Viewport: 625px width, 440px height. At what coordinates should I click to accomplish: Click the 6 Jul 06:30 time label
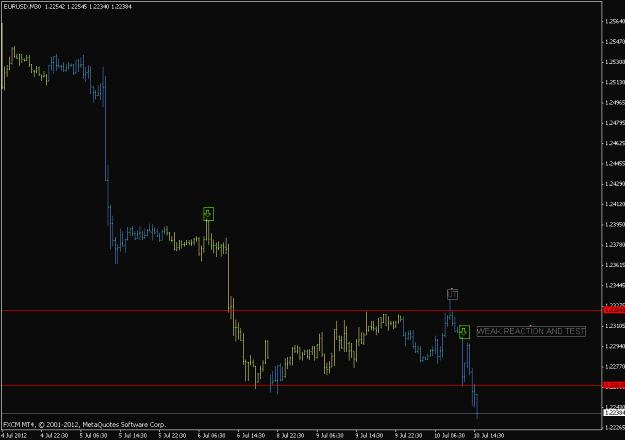(x=212, y=436)
